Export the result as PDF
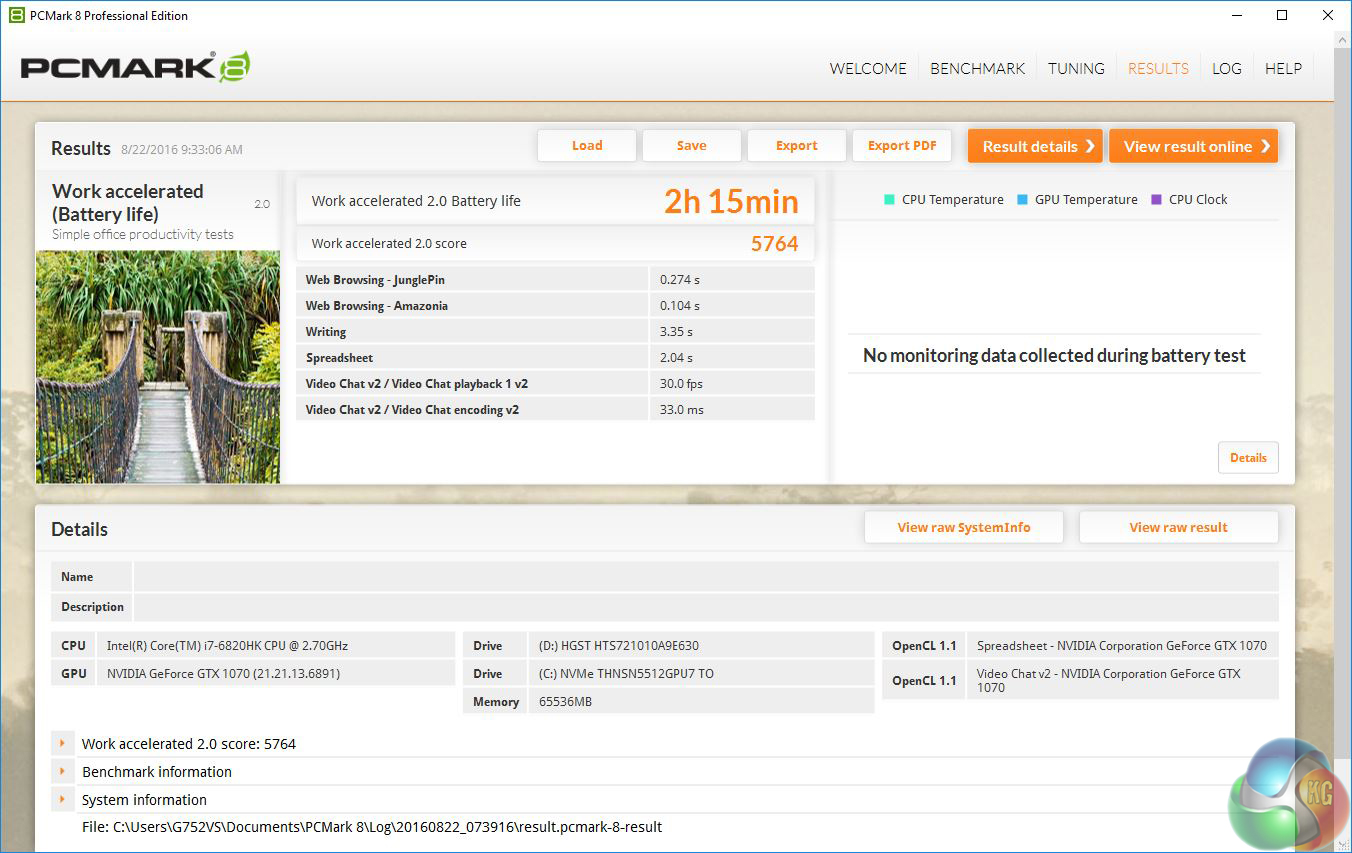 click(901, 146)
